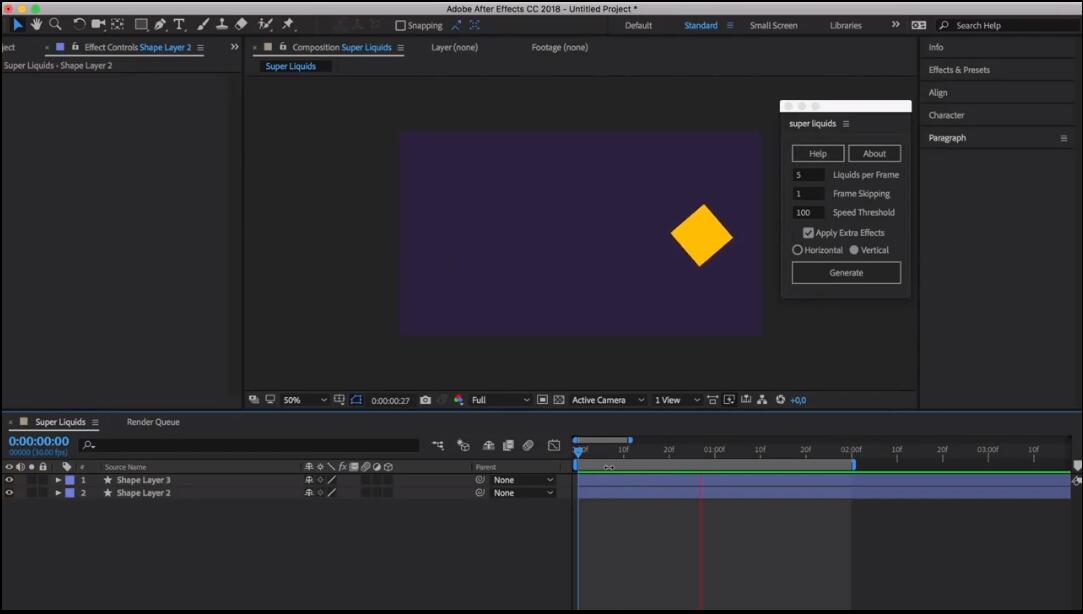Select the Zoom magnifier tool

pos(55,25)
